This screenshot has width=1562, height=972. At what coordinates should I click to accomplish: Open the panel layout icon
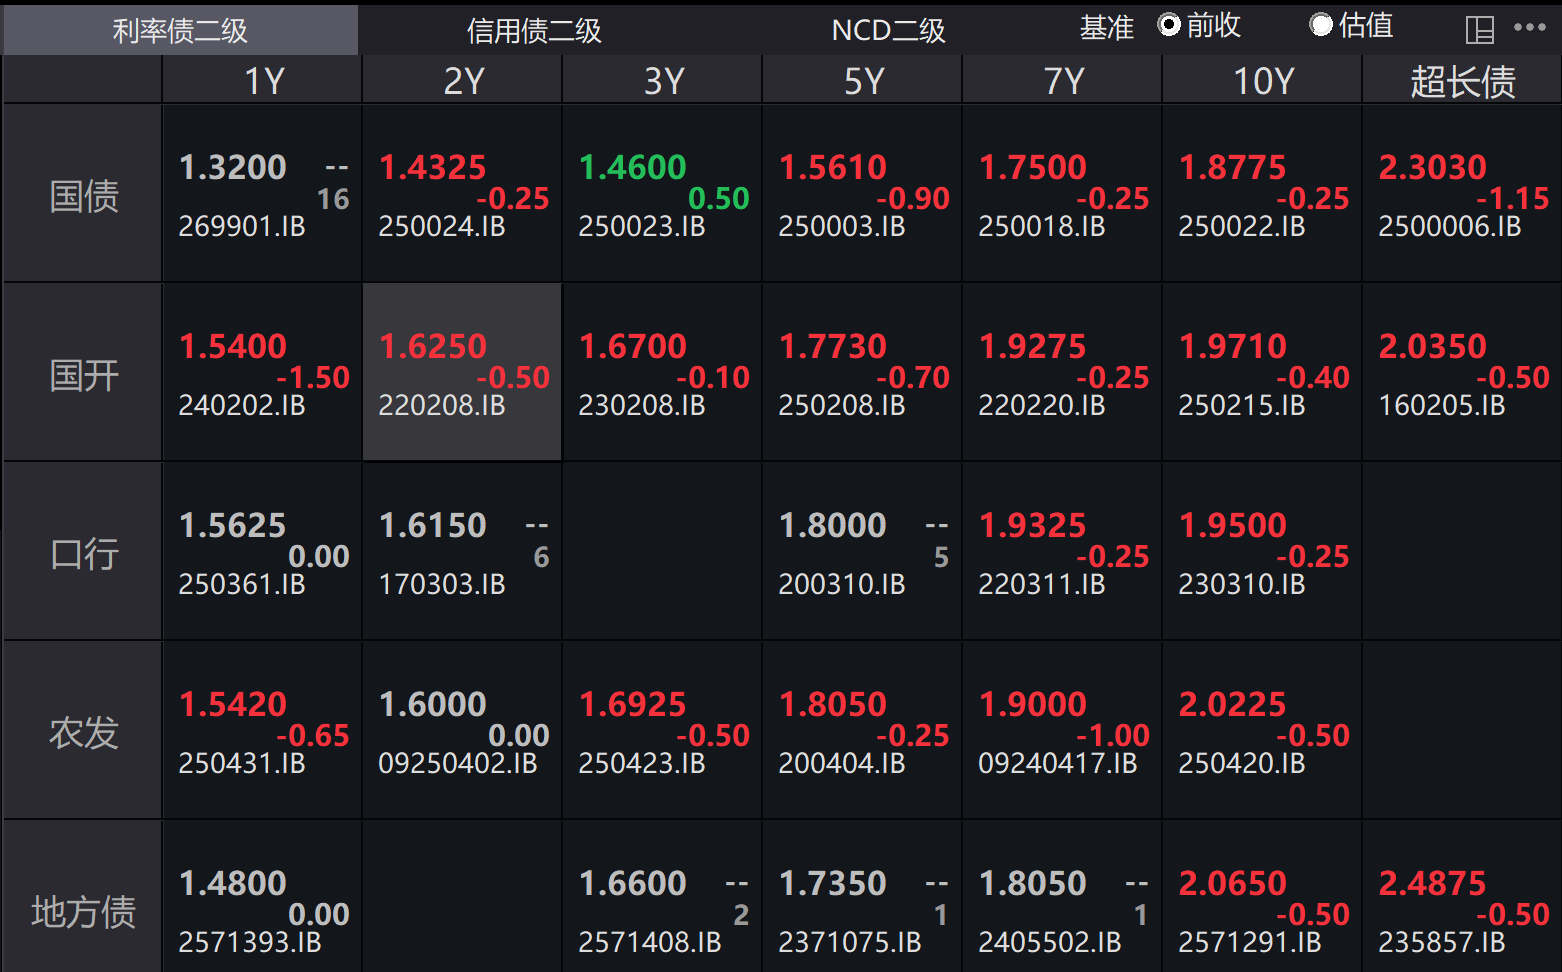1479,30
